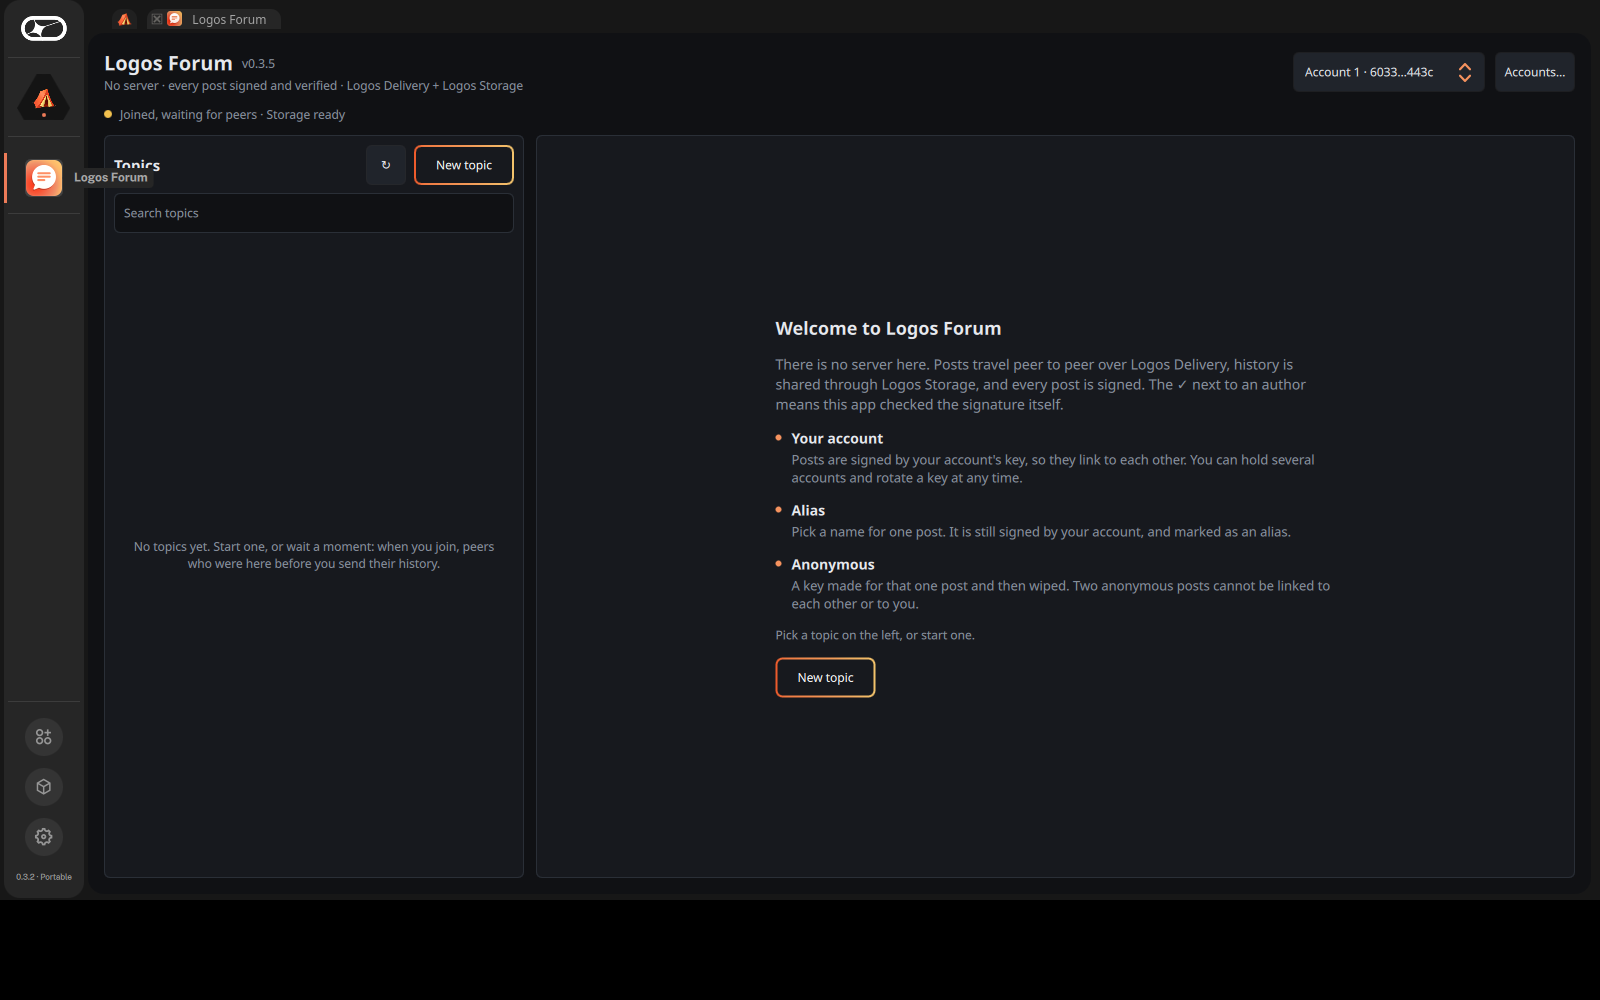Click '0.3.2 · Portable' version text
Screen dimensions: 1600x1000
(x=44, y=877)
